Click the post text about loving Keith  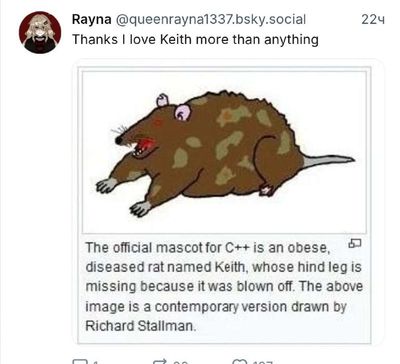pyautogui.click(x=195, y=40)
